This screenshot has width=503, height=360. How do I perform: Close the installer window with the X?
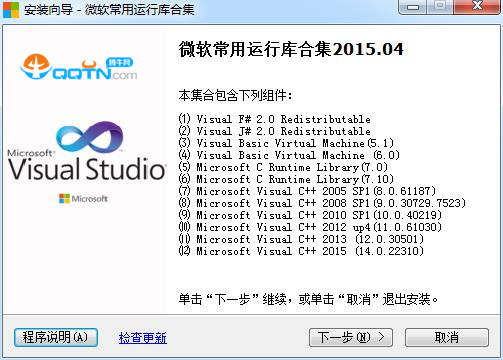tap(477, 7)
